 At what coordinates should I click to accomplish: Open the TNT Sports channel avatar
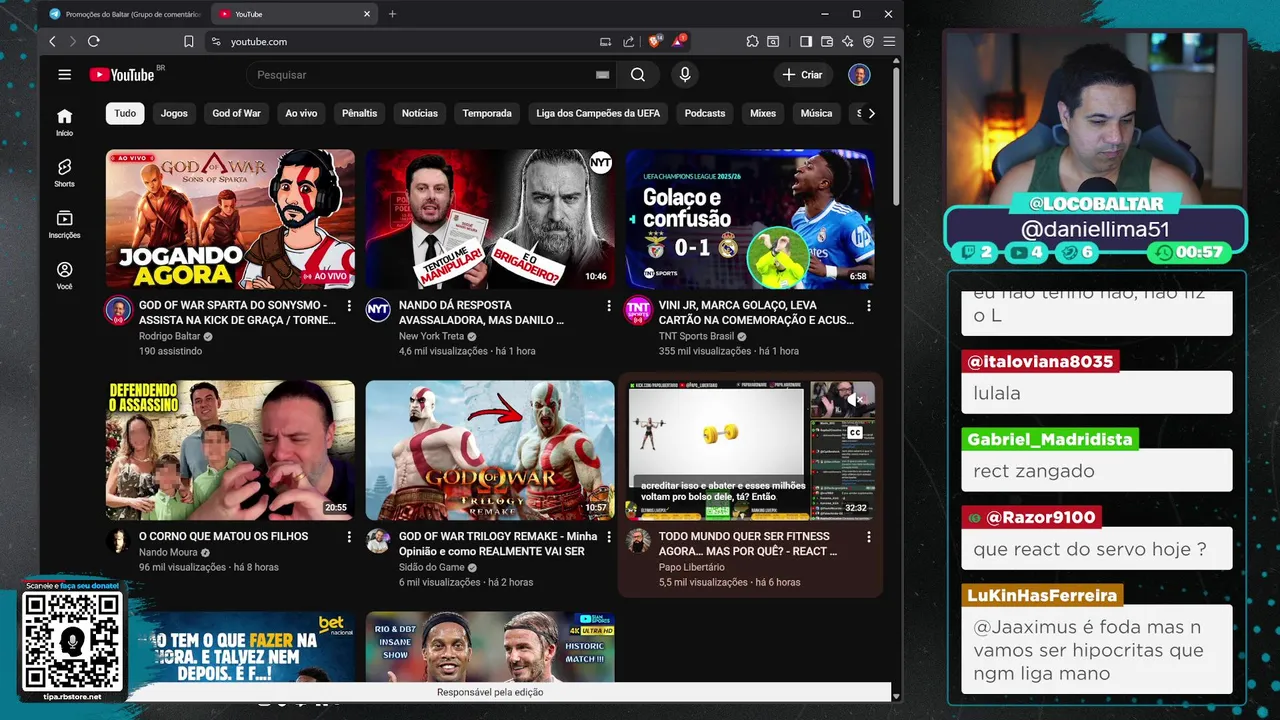pos(638,311)
